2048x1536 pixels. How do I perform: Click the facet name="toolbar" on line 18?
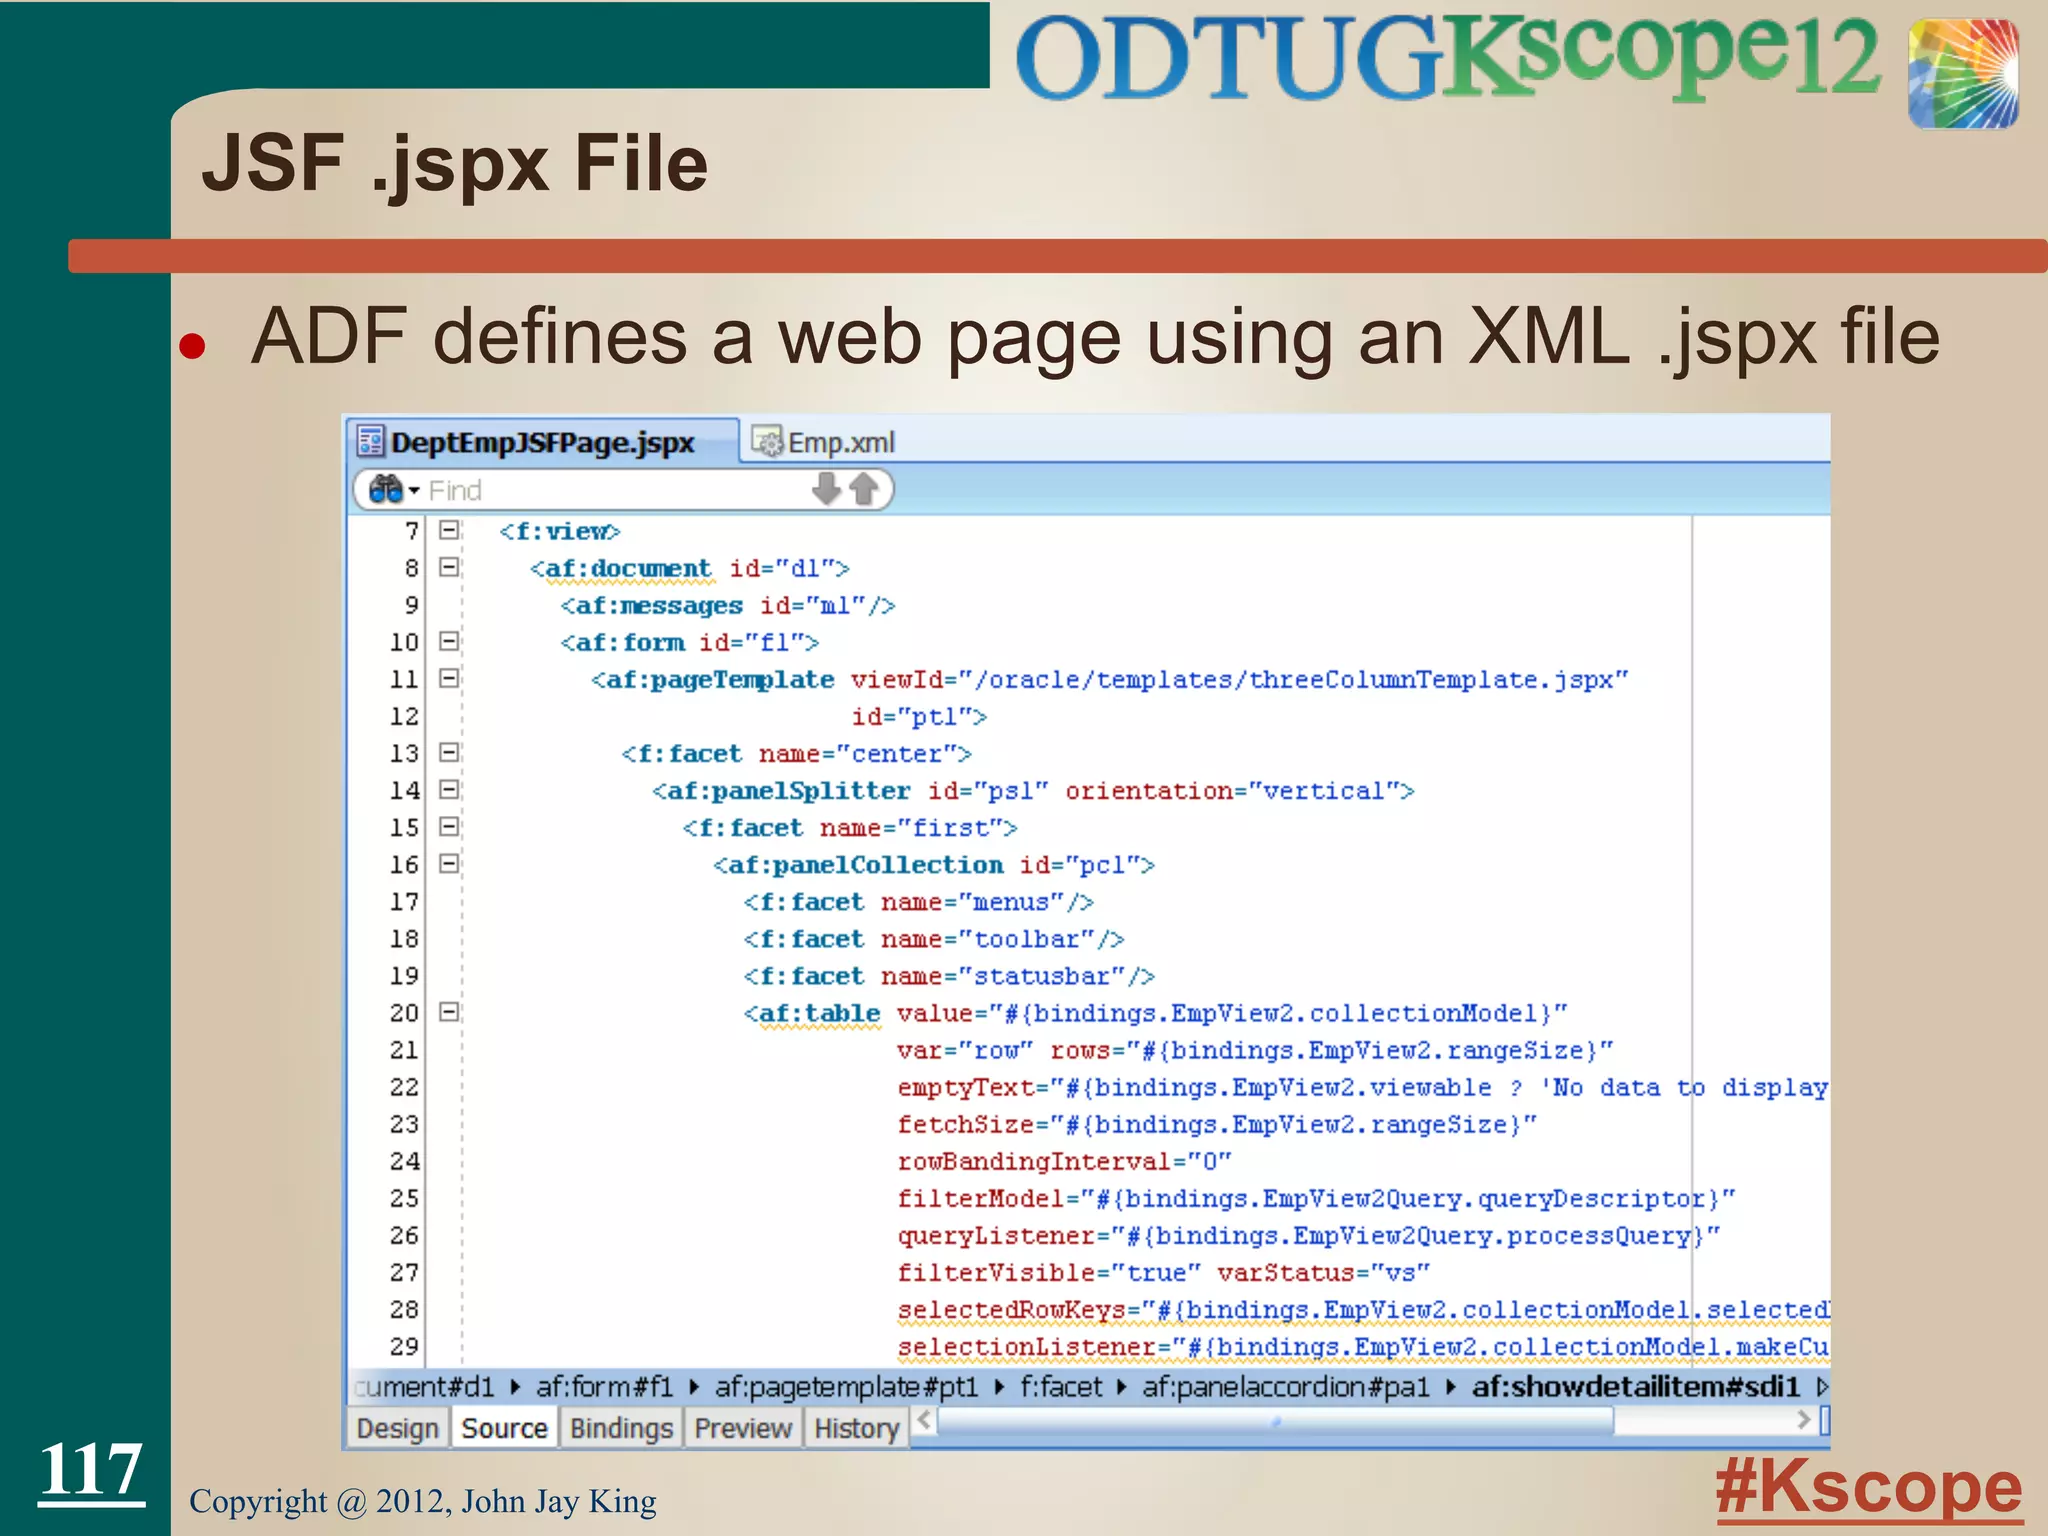(934, 940)
